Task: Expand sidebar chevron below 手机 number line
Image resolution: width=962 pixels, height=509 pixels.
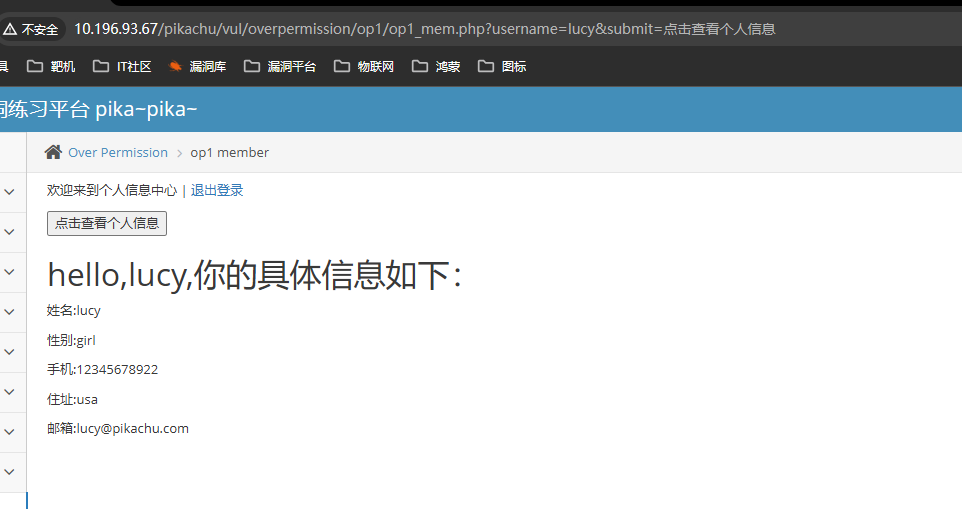Action: tap(9, 391)
